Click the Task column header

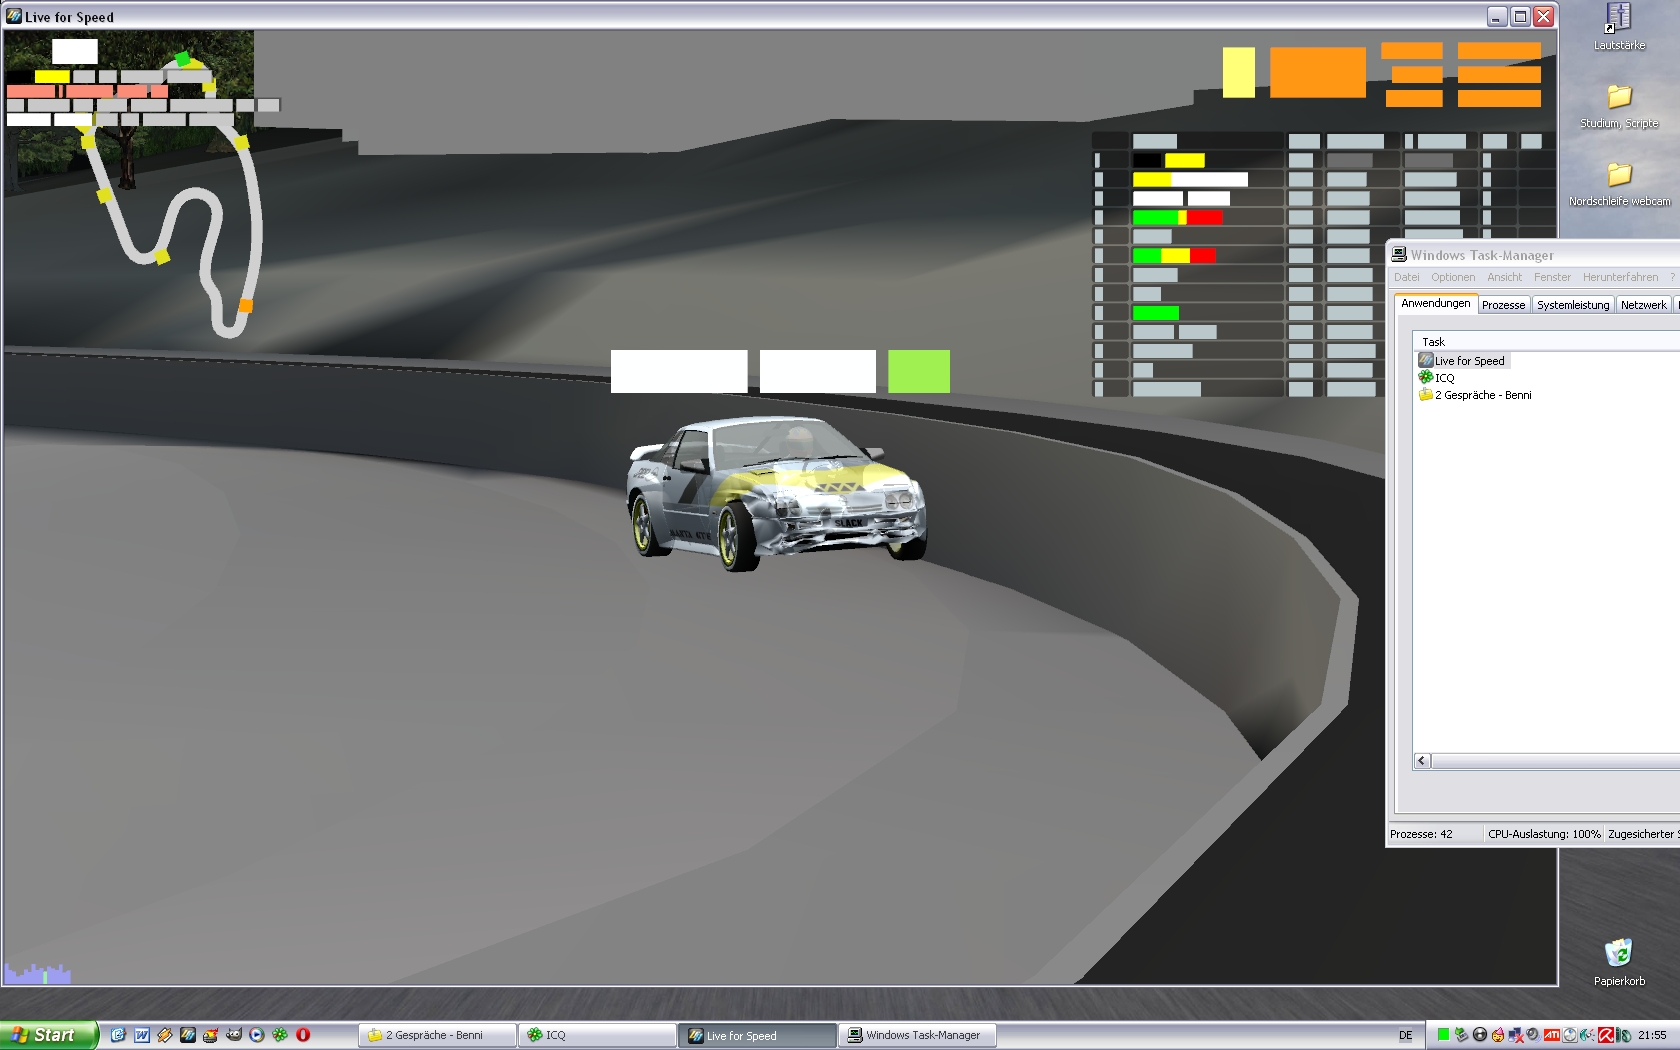(1546, 342)
